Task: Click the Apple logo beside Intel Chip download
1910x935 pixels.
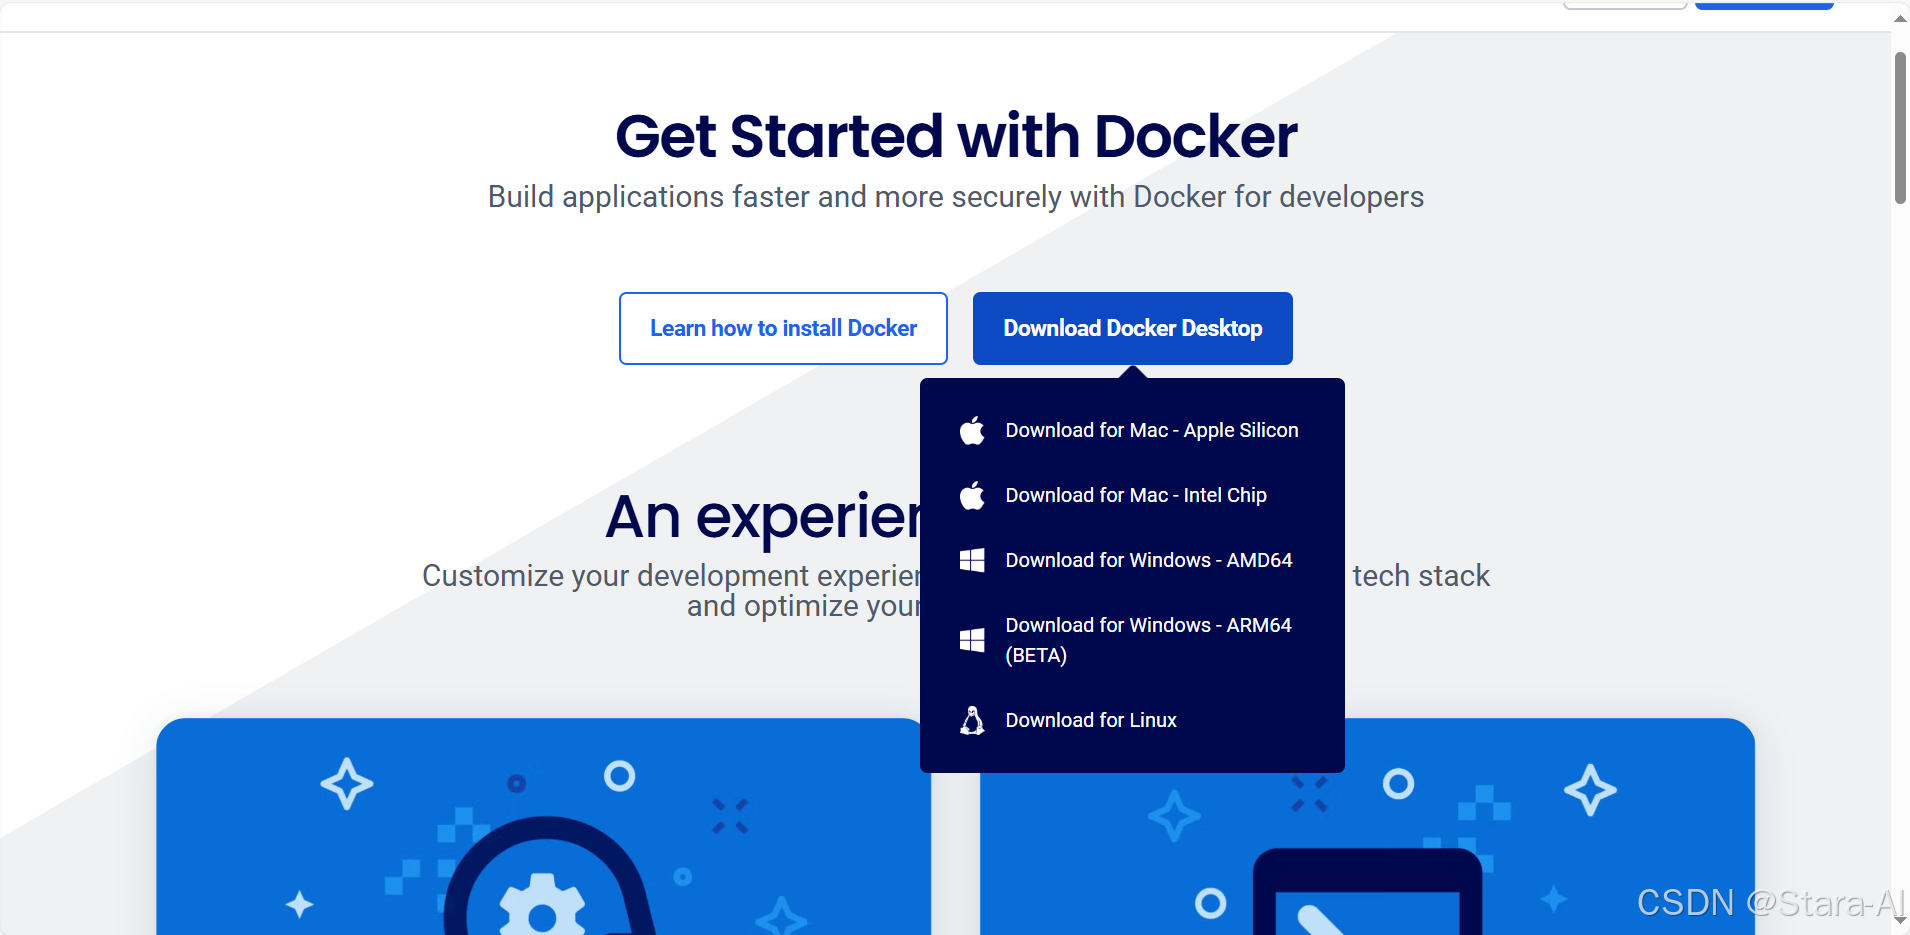Action: [972, 495]
